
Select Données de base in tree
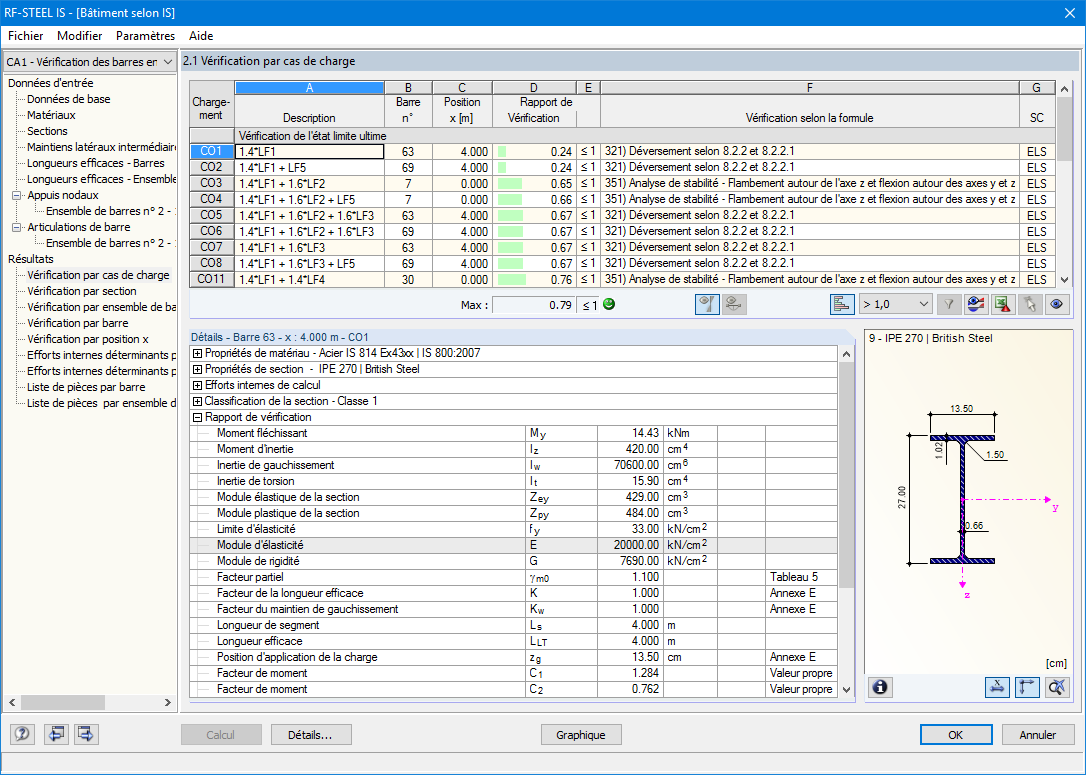coord(69,99)
